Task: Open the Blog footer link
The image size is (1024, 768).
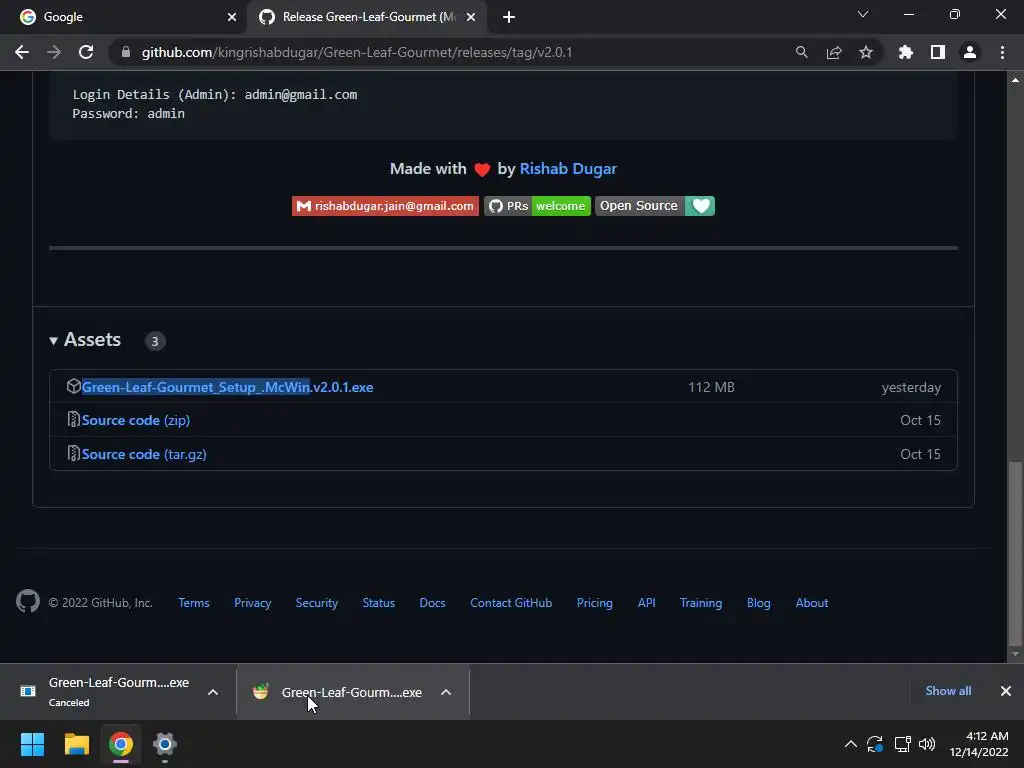Action: pyautogui.click(x=758, y=603)
